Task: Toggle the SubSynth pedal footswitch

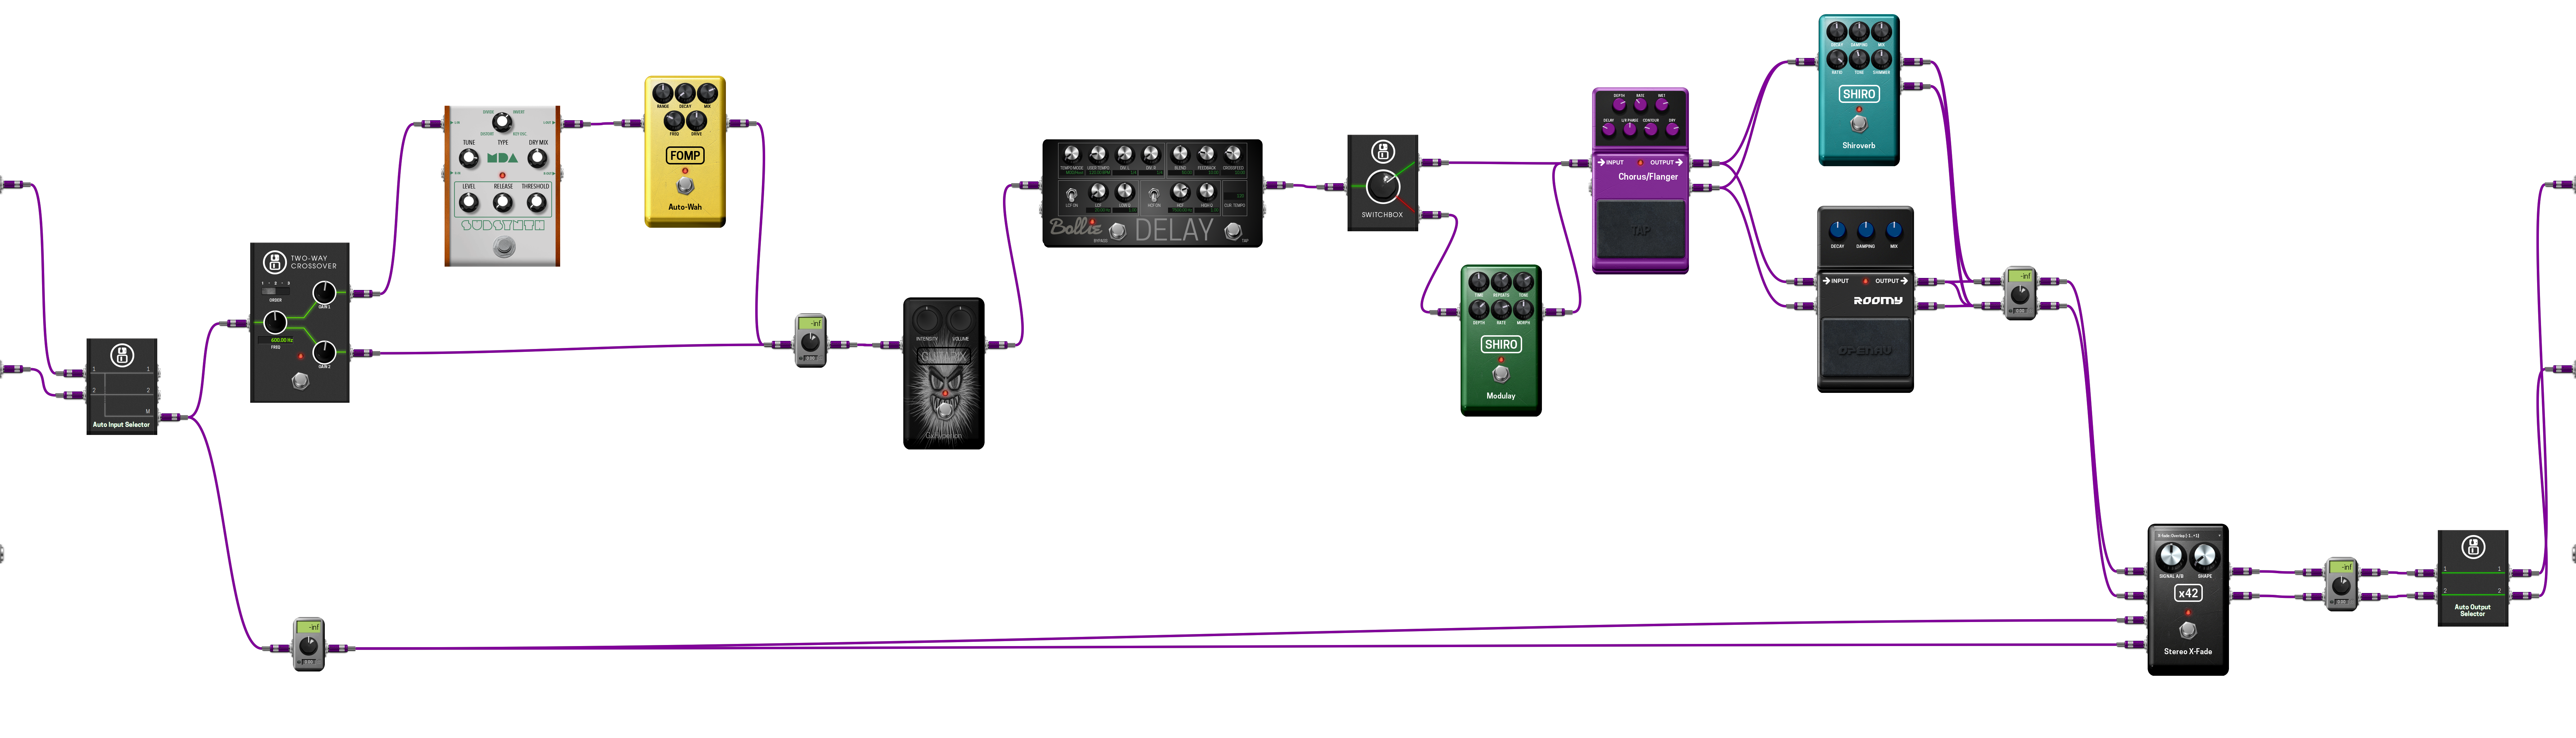Action: (504, 246)
